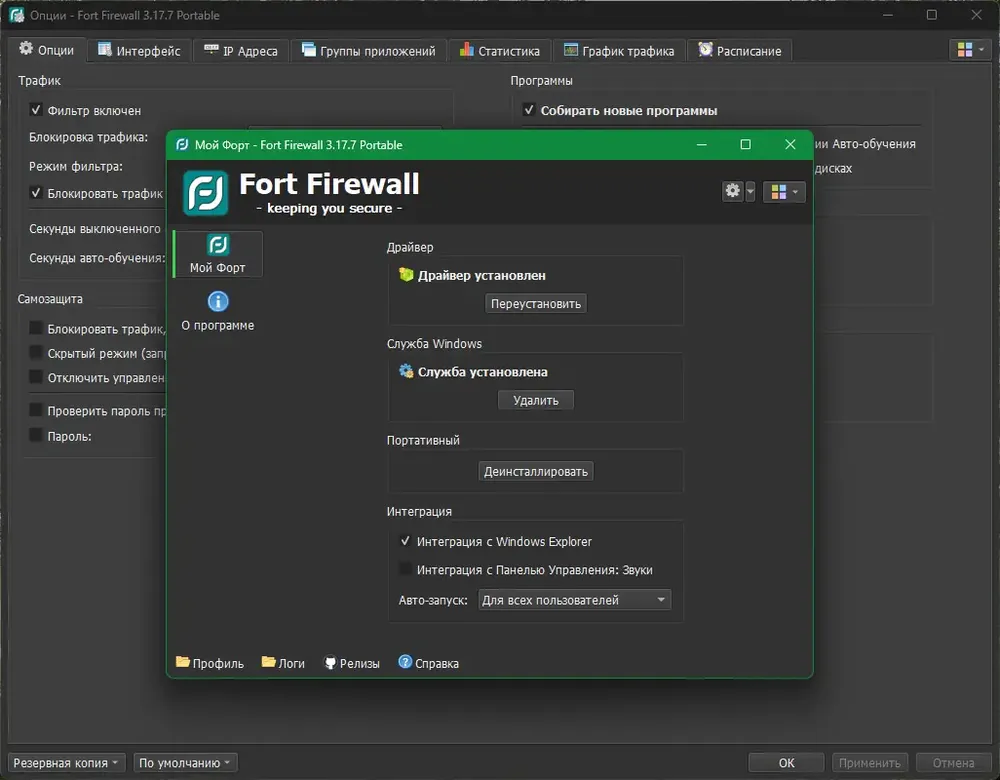The height and width of the screenshot is (780, 1000).
Task: Click Fort icon in Мой Форт title bar
Action: pos(182,145)
